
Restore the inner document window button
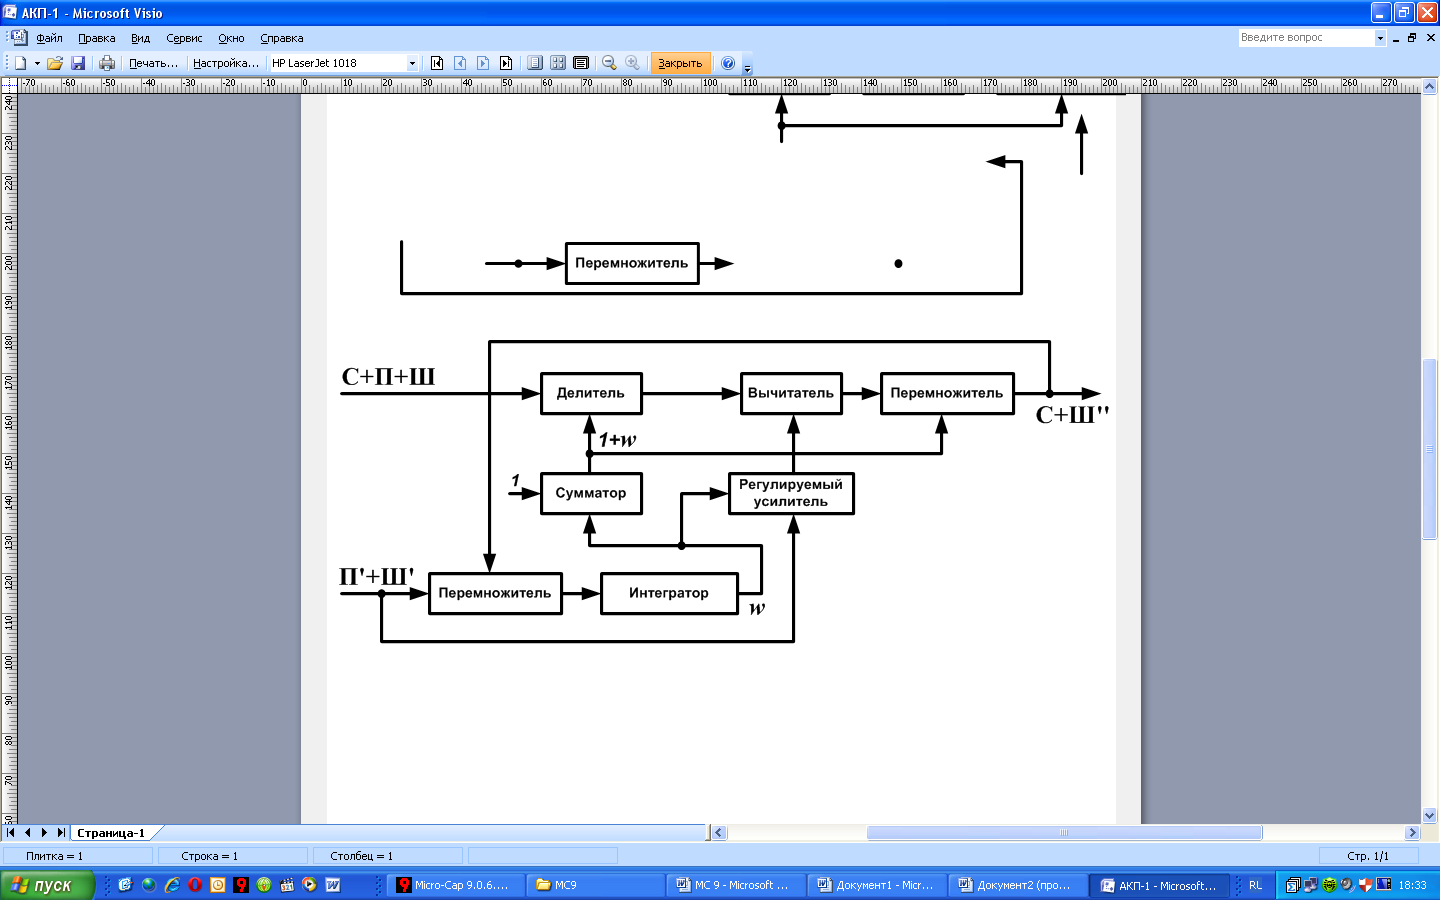(x=1412, y=38)
